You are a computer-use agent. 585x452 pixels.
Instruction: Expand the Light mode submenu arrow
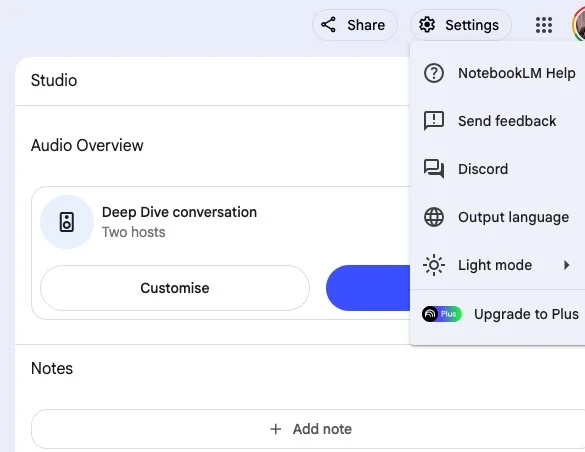point(567,265)
